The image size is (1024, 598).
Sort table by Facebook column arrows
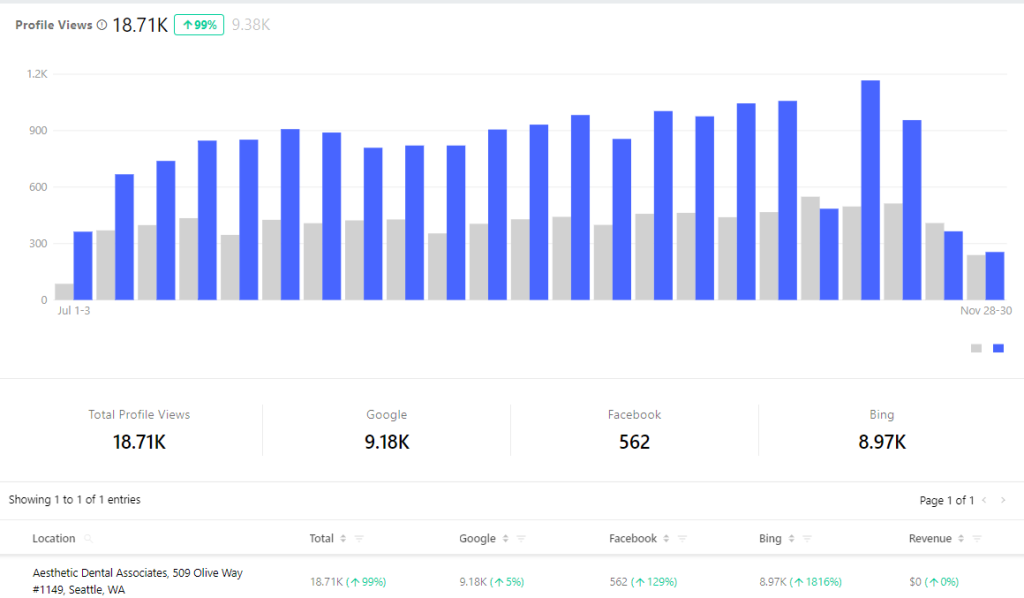click(x=666, y=539)
